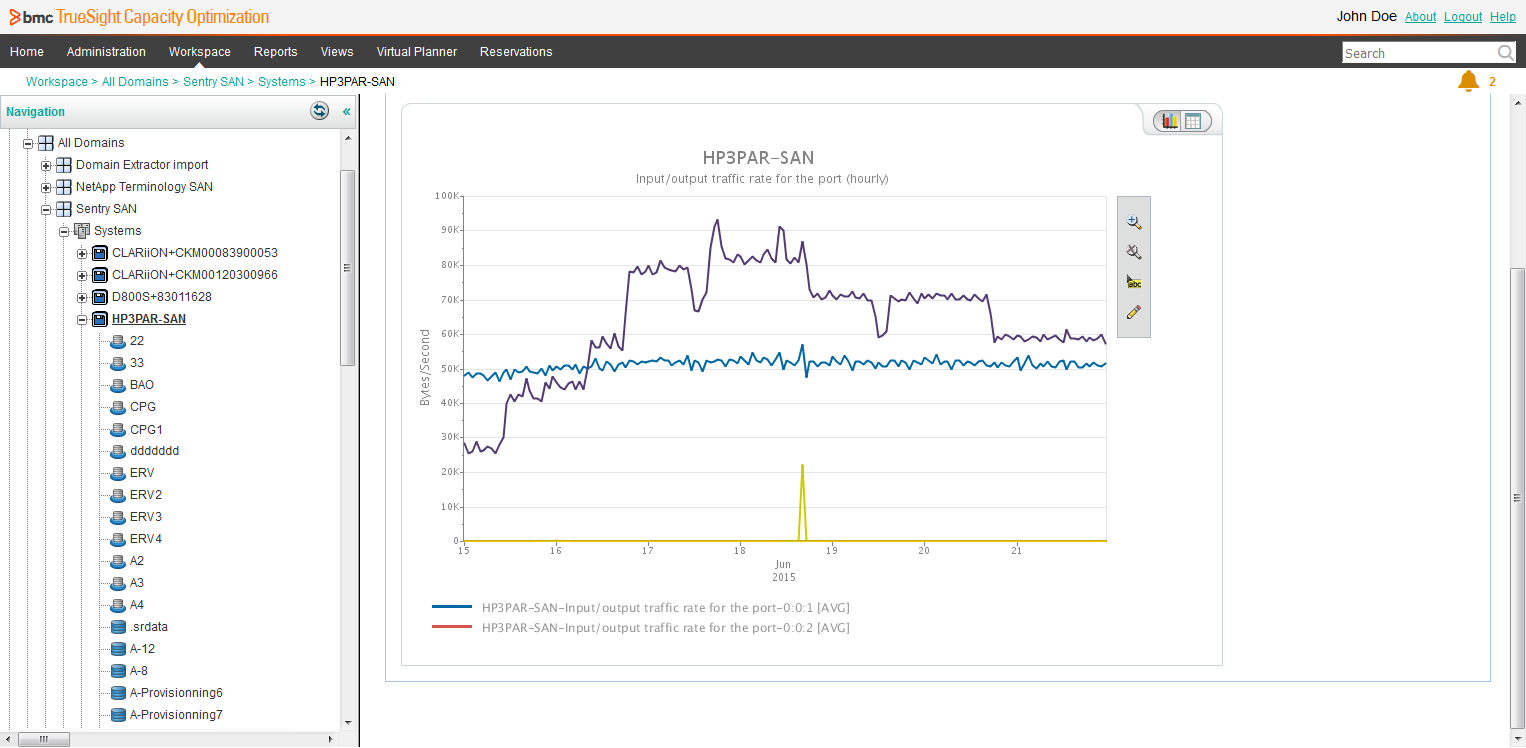Select the zoom in chart tool

1134,222
